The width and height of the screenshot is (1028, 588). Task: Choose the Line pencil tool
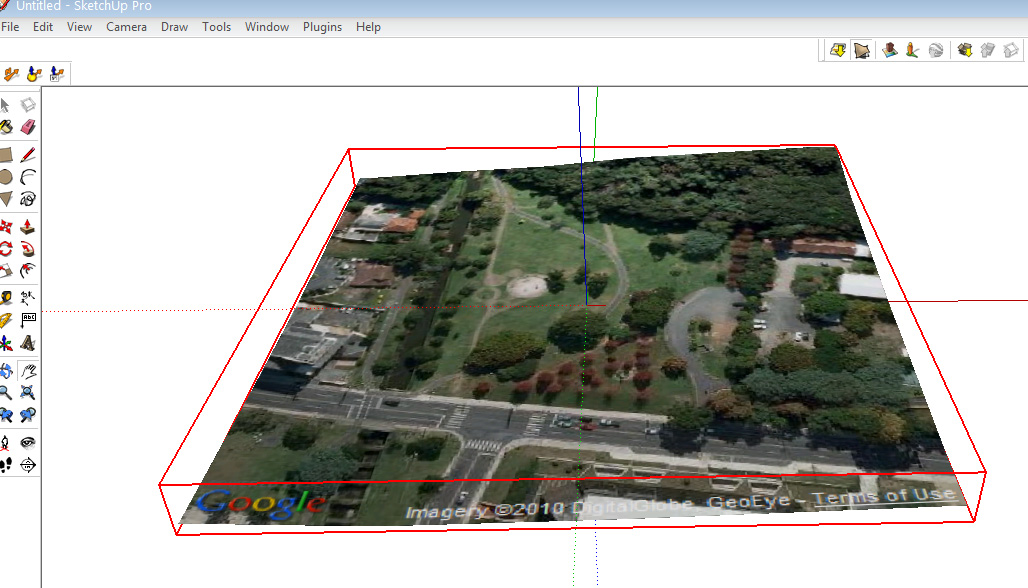click(x=28, y=154)
